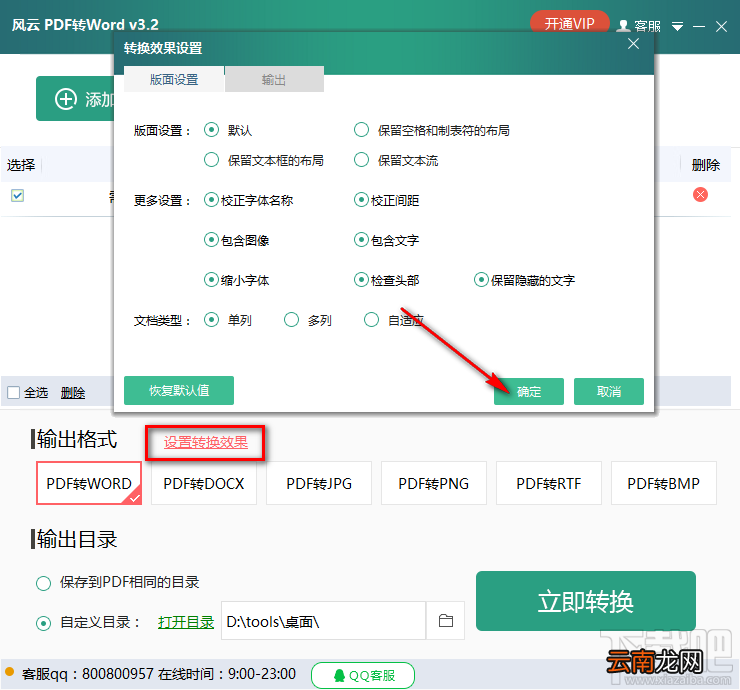
Task: Switch to the 输出 tab
Action: tap(274, 79)
